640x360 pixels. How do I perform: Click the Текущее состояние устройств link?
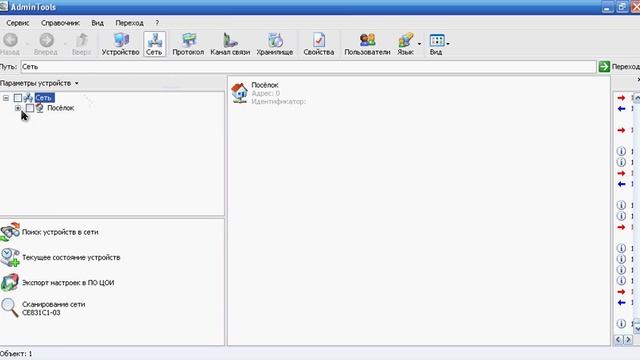(71, 258)
